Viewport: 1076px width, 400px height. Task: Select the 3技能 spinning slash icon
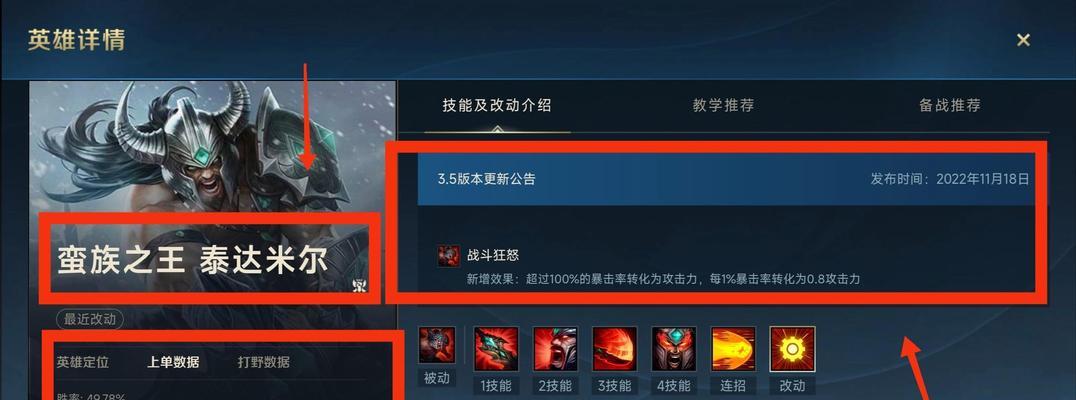click(615, 349)
